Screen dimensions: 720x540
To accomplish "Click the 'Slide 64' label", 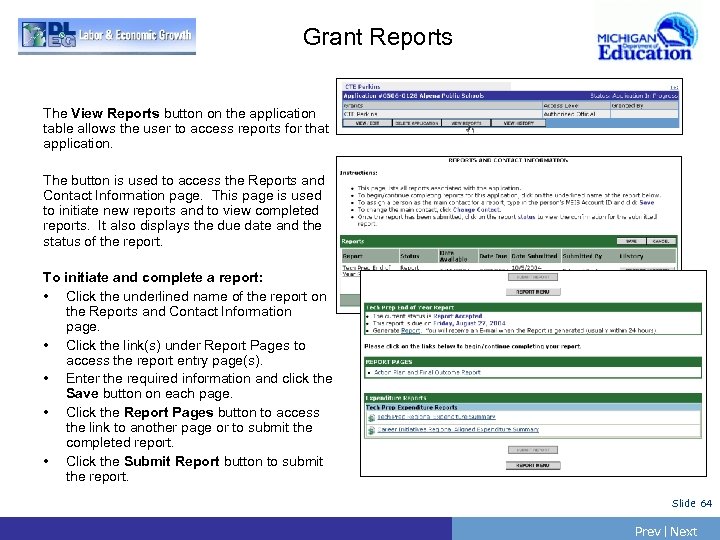I will tap(692, 503).
